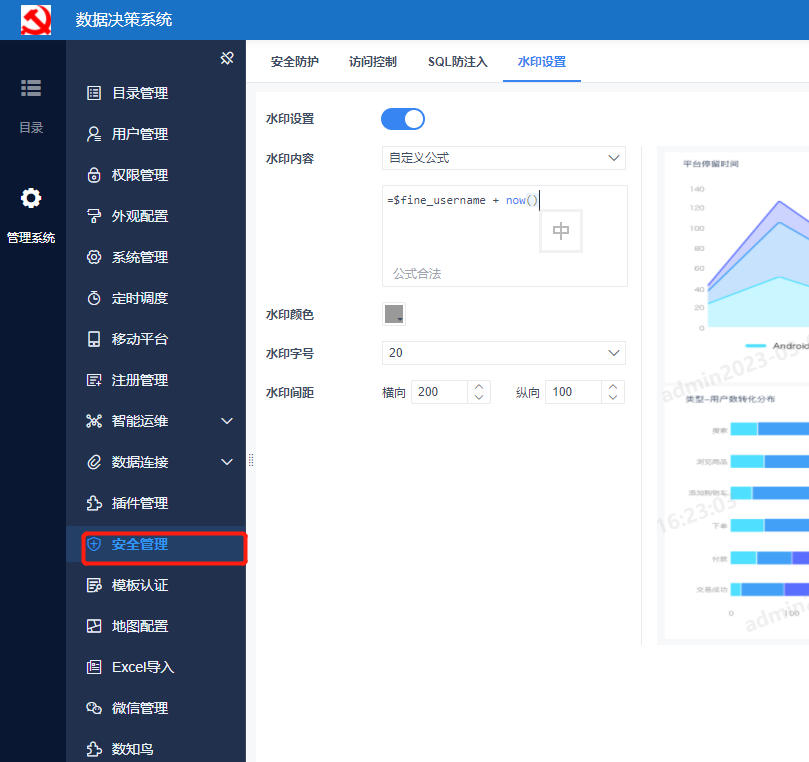This screenshot has width=809, height=762.
Task: Open 管理系统 gear icon in left rail
Action: click(x=31, y=198)
